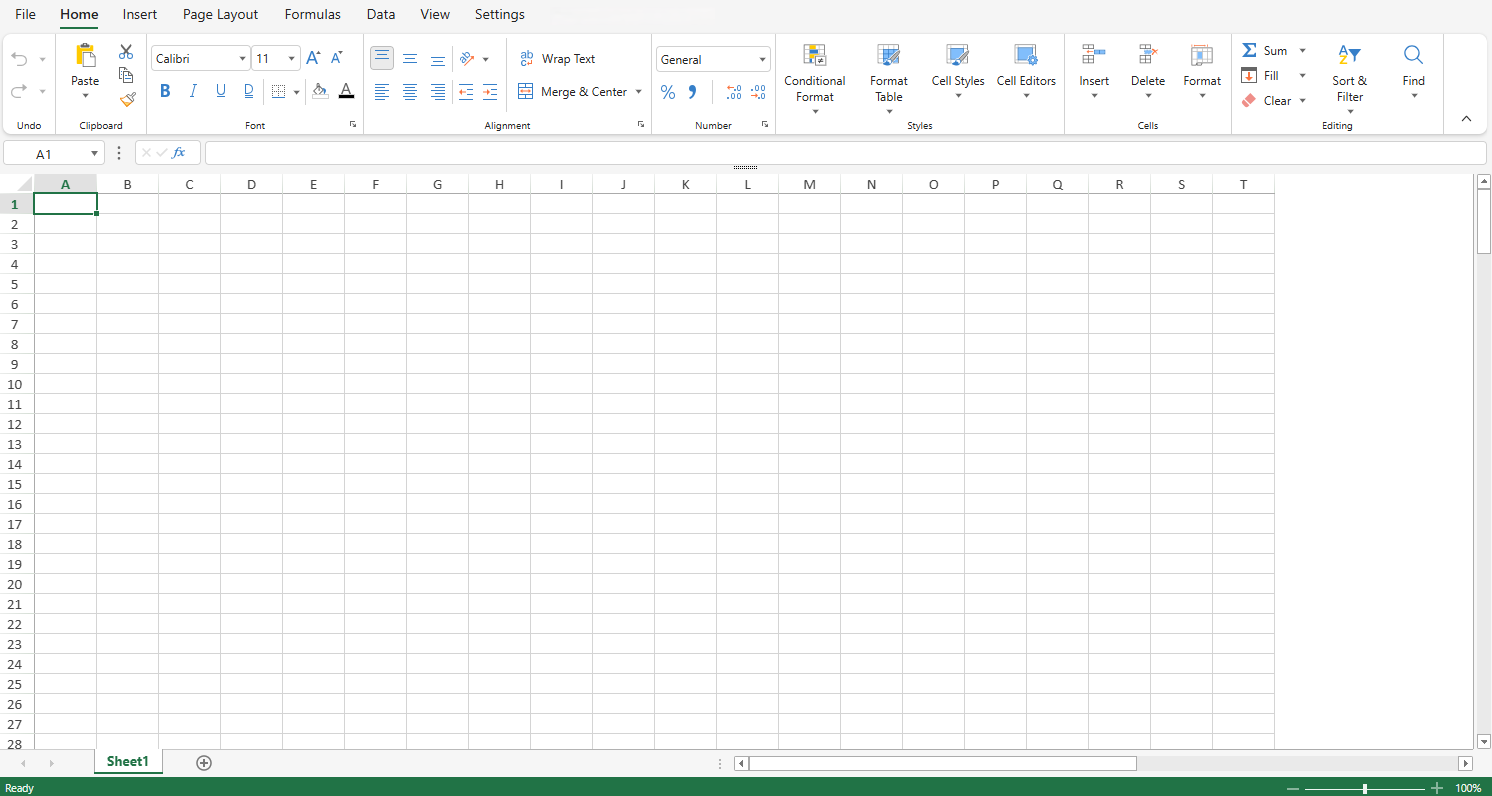Viewport: 1492px width, 796px height.
Task: Click the decrease decimal icon
Action: click(x=758, y=92)
